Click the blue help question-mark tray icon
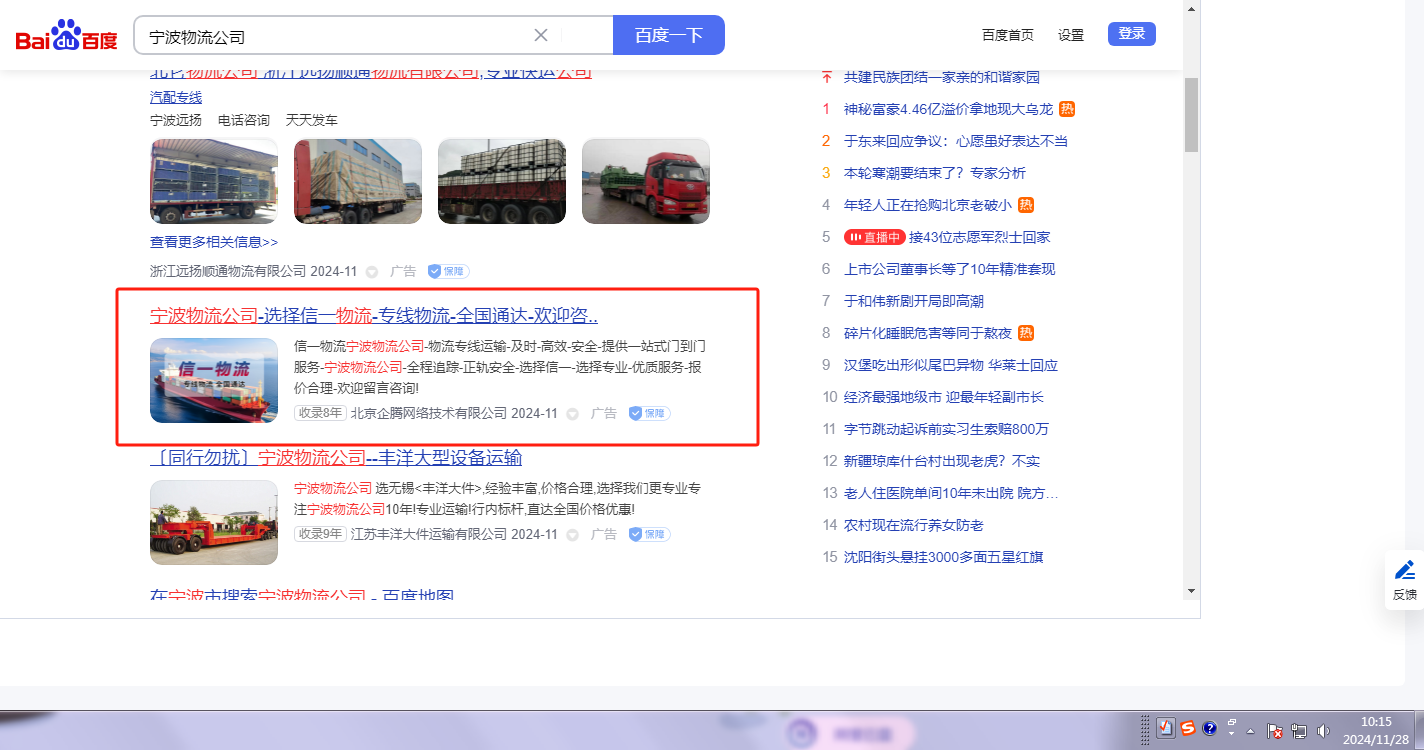The height and width of the screenshot is (750, 1424). click(x=1209, y=728)
